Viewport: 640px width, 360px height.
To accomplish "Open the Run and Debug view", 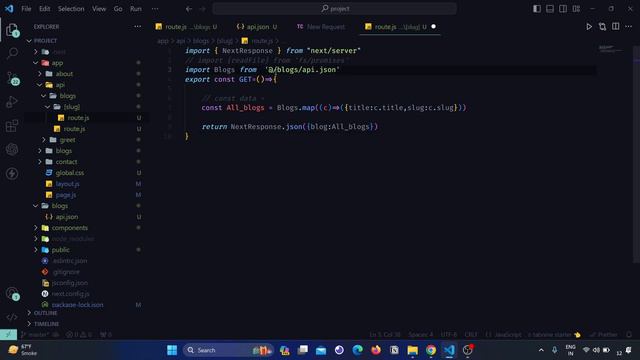I will [x=12, y=102].
